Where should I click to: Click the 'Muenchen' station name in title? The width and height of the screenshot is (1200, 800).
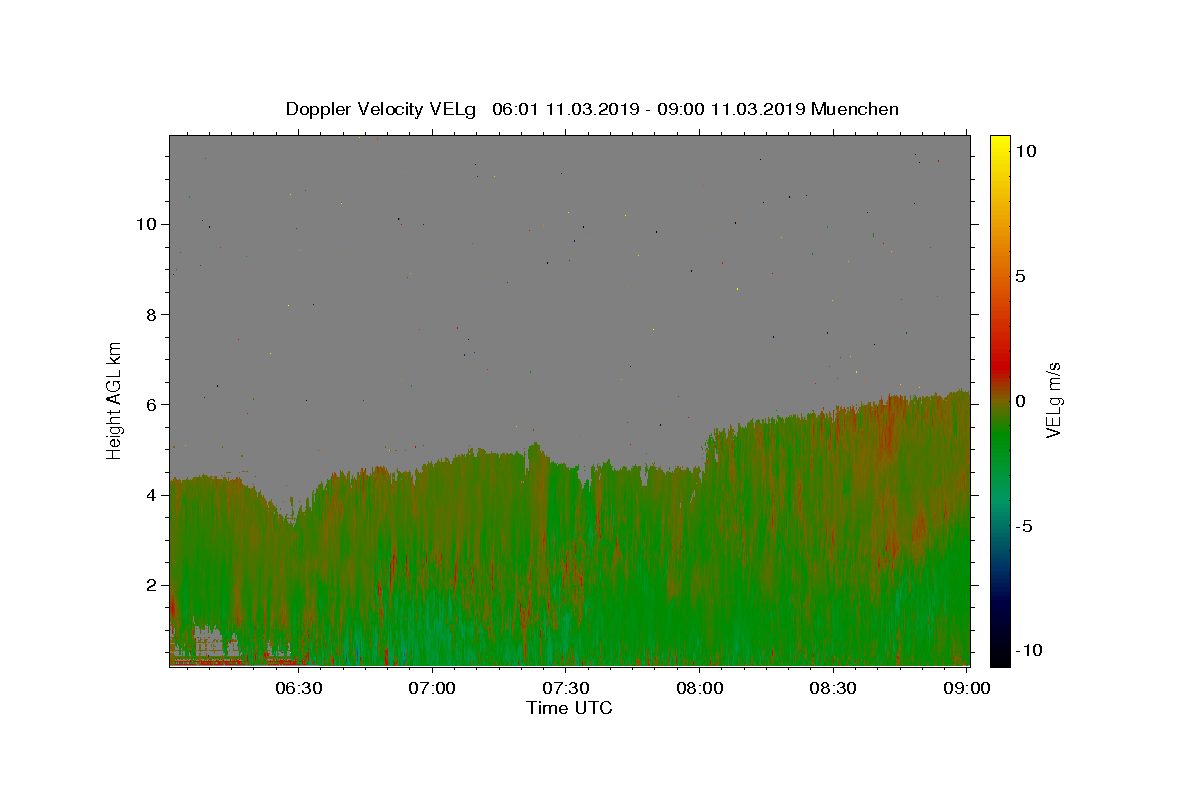pos(855,109)
